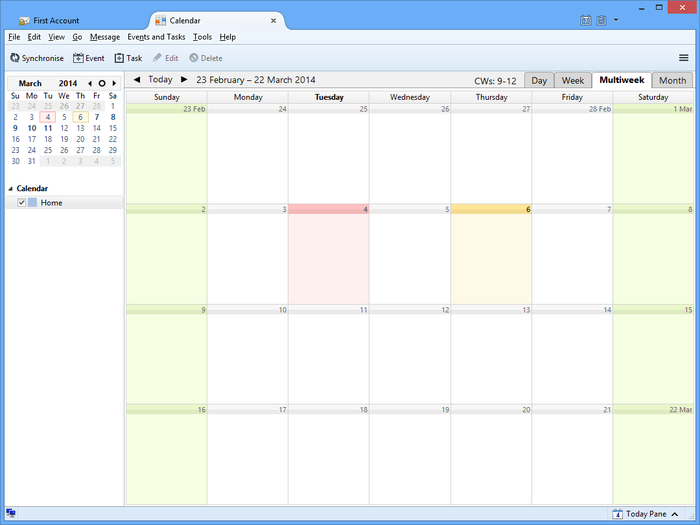
Task: Go to previous period with left arrow
Action: 137,79
